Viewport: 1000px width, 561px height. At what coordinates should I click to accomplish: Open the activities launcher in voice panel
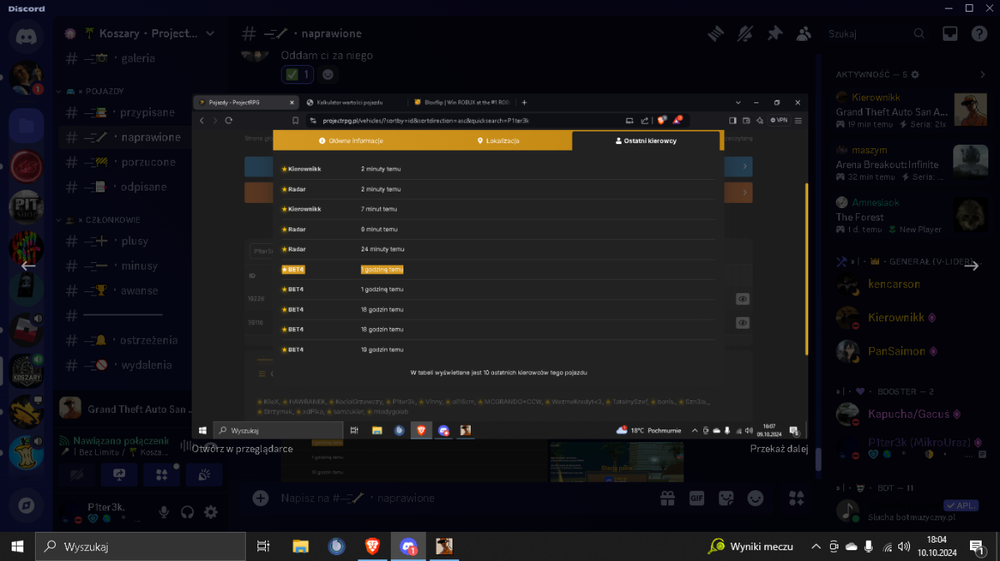[x=161, y=475]
